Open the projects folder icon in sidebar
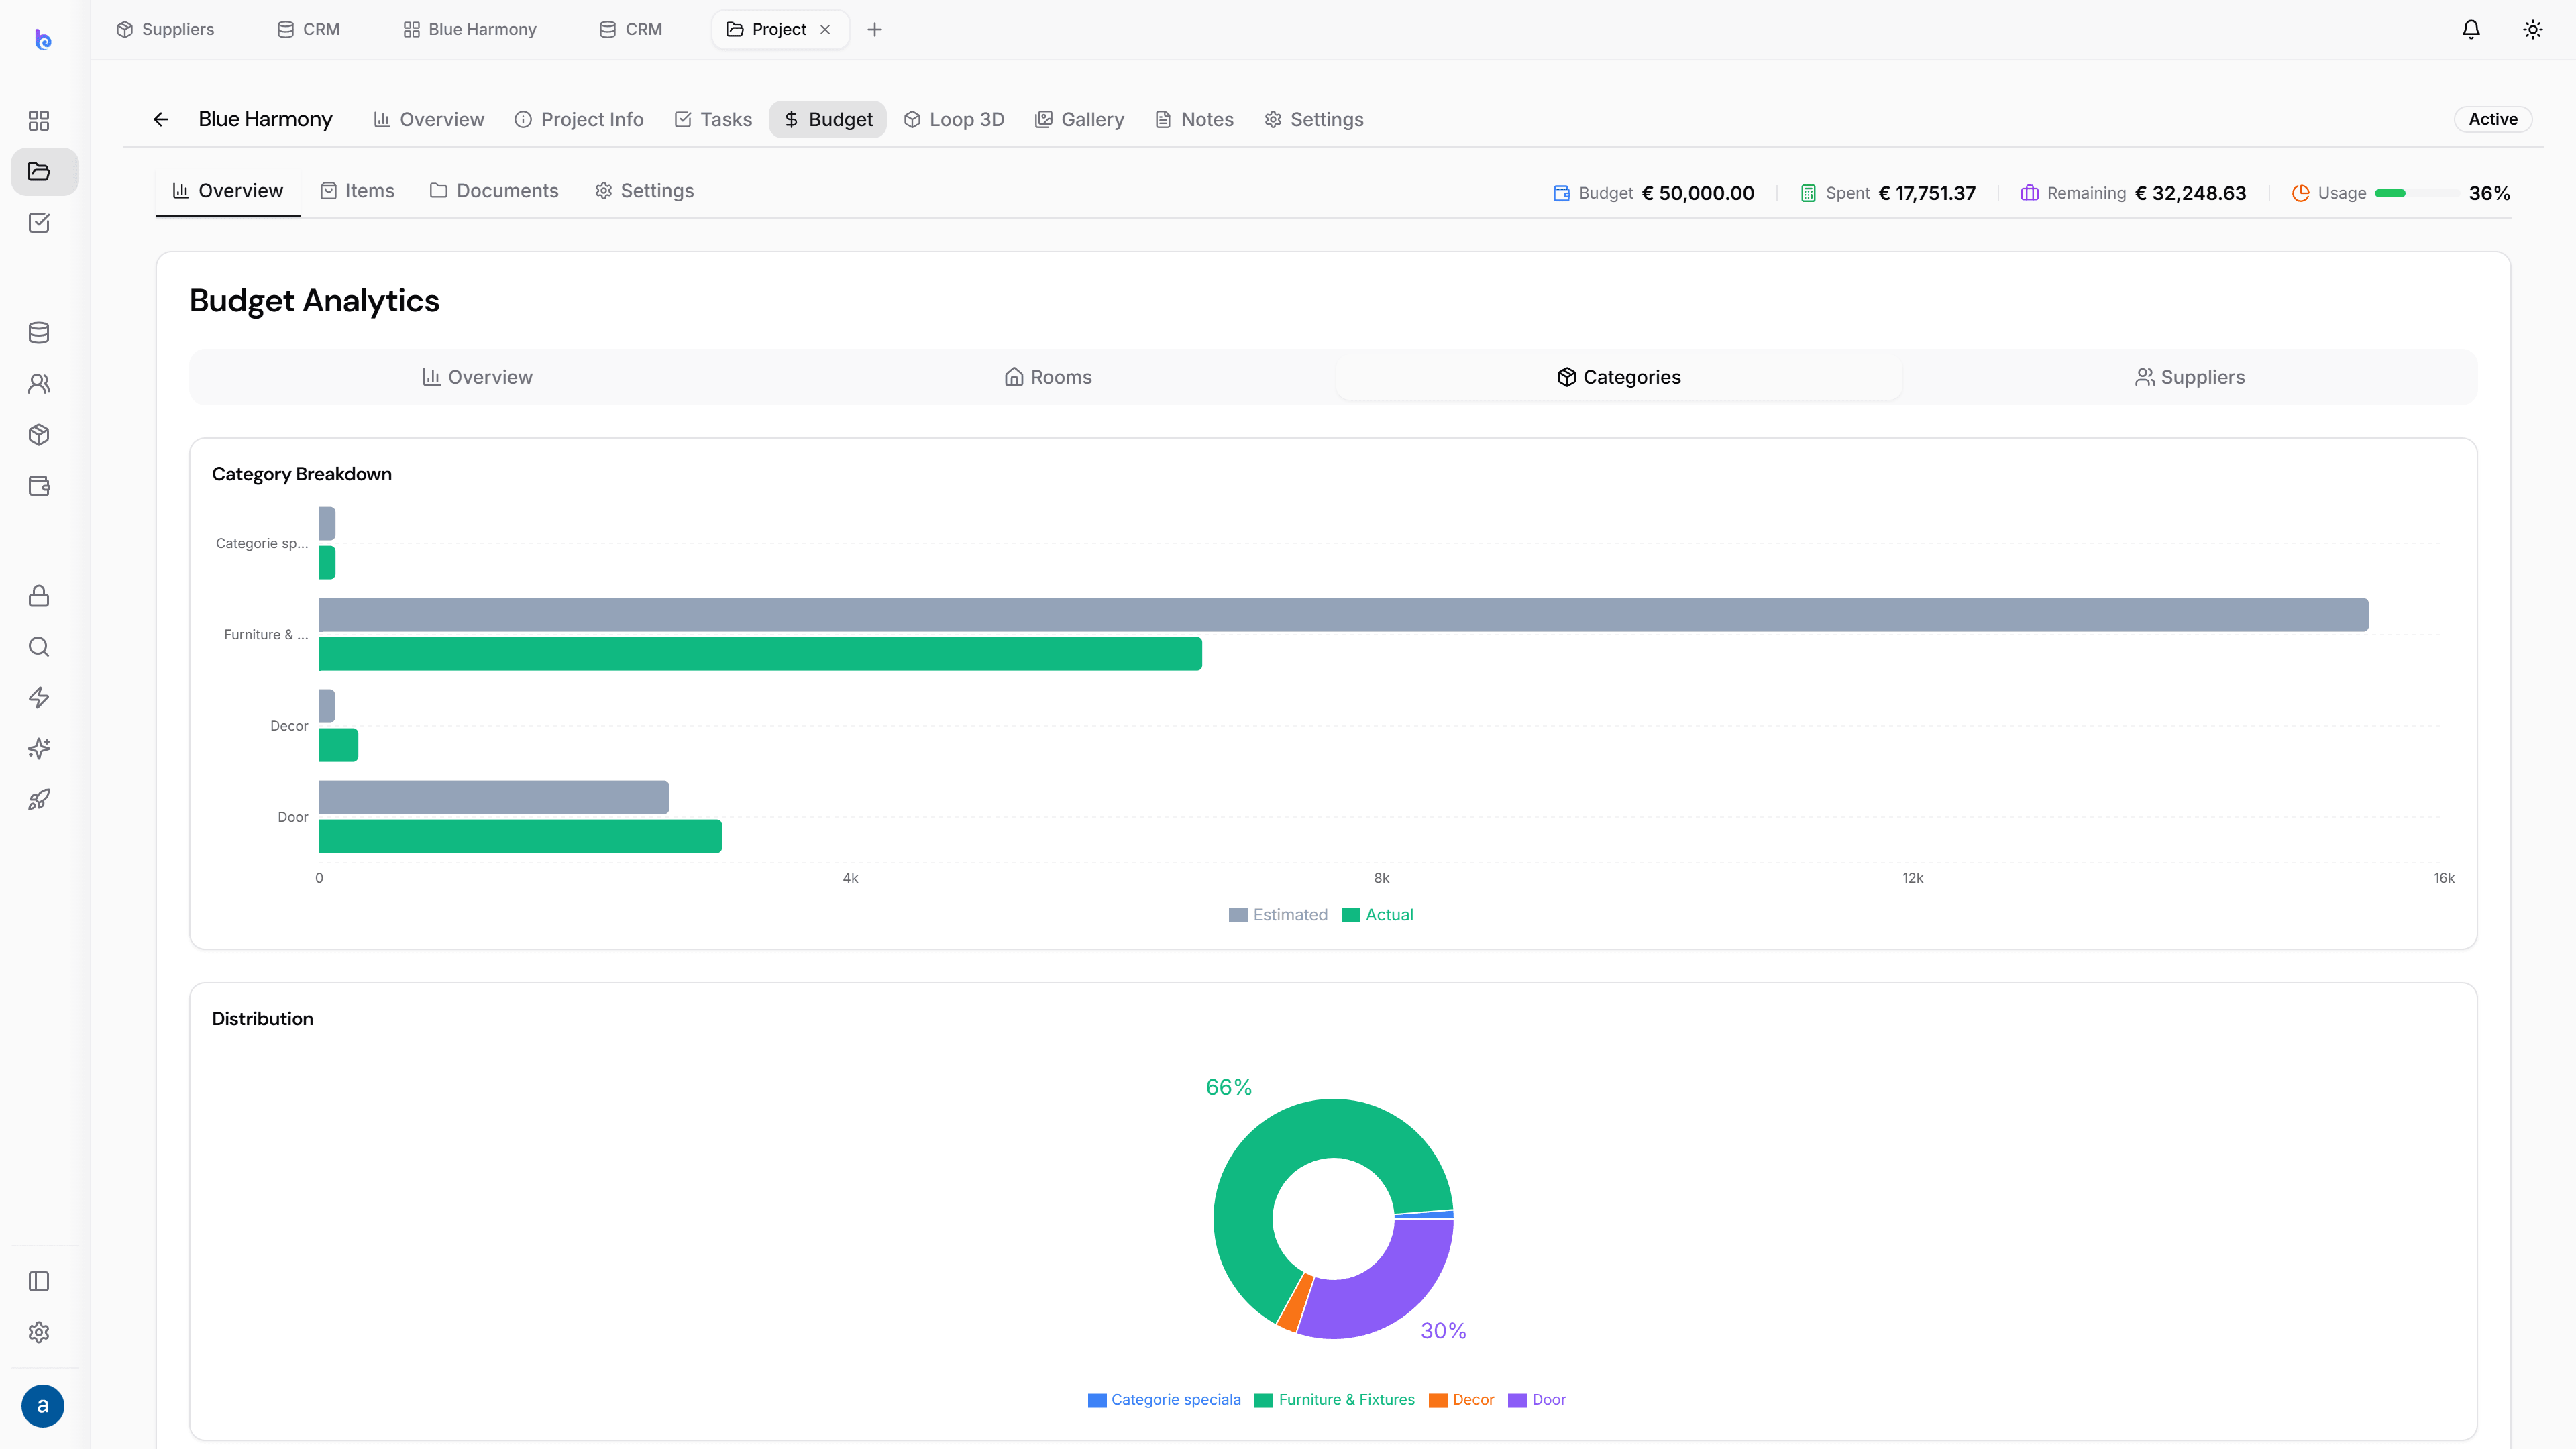 39,172
